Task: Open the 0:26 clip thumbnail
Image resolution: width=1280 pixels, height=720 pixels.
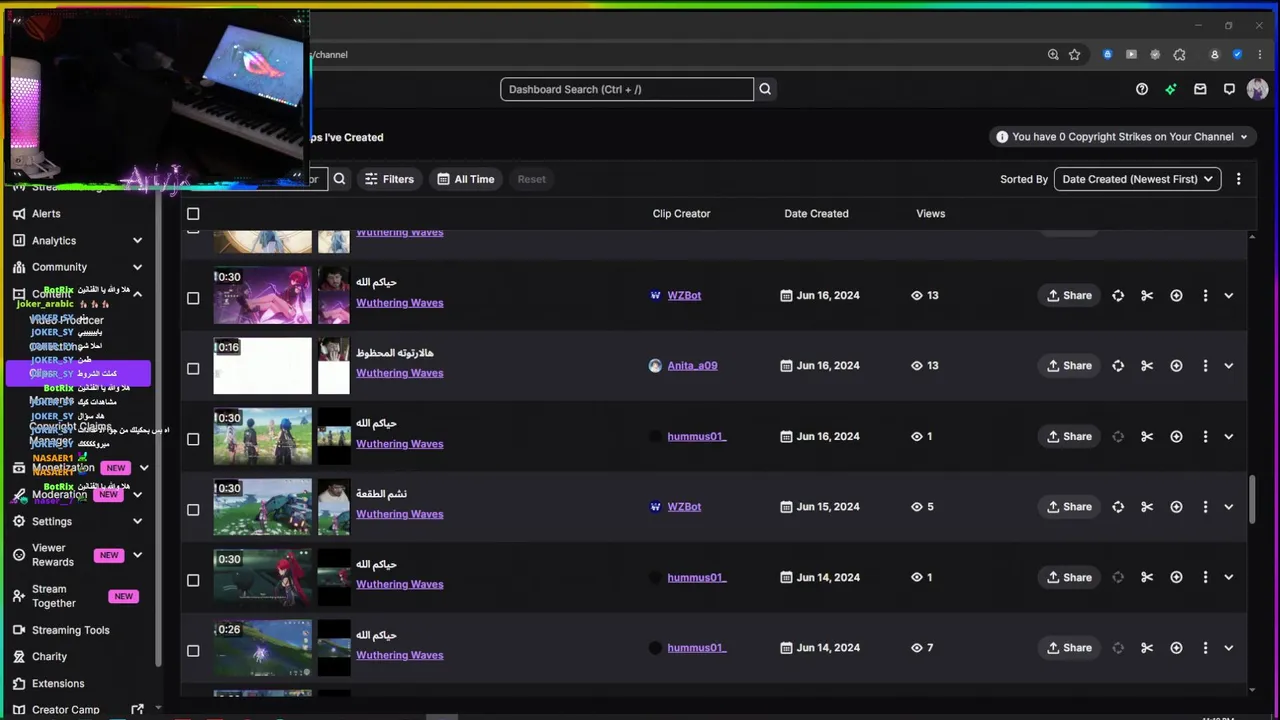Action: coord(263,648)
